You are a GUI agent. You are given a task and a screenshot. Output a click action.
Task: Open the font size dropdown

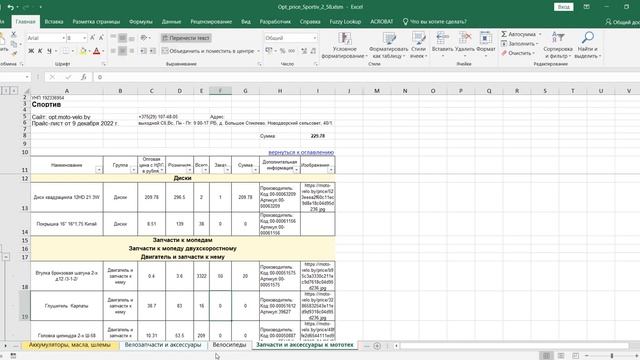click(x=84, y=38)
